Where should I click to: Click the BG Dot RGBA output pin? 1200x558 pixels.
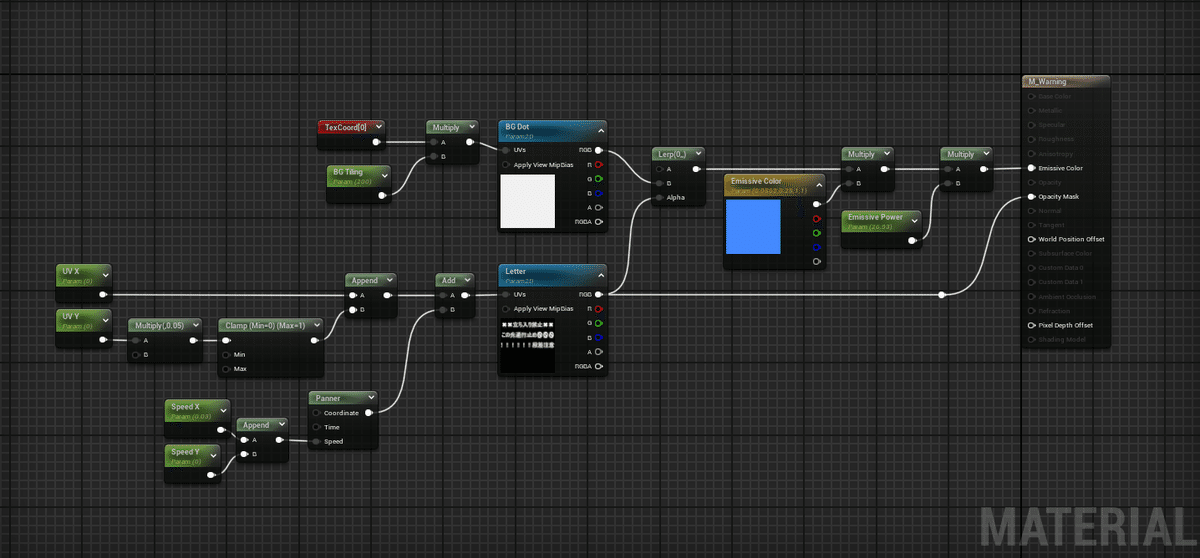pyautogui.click(x=599, y=222)
